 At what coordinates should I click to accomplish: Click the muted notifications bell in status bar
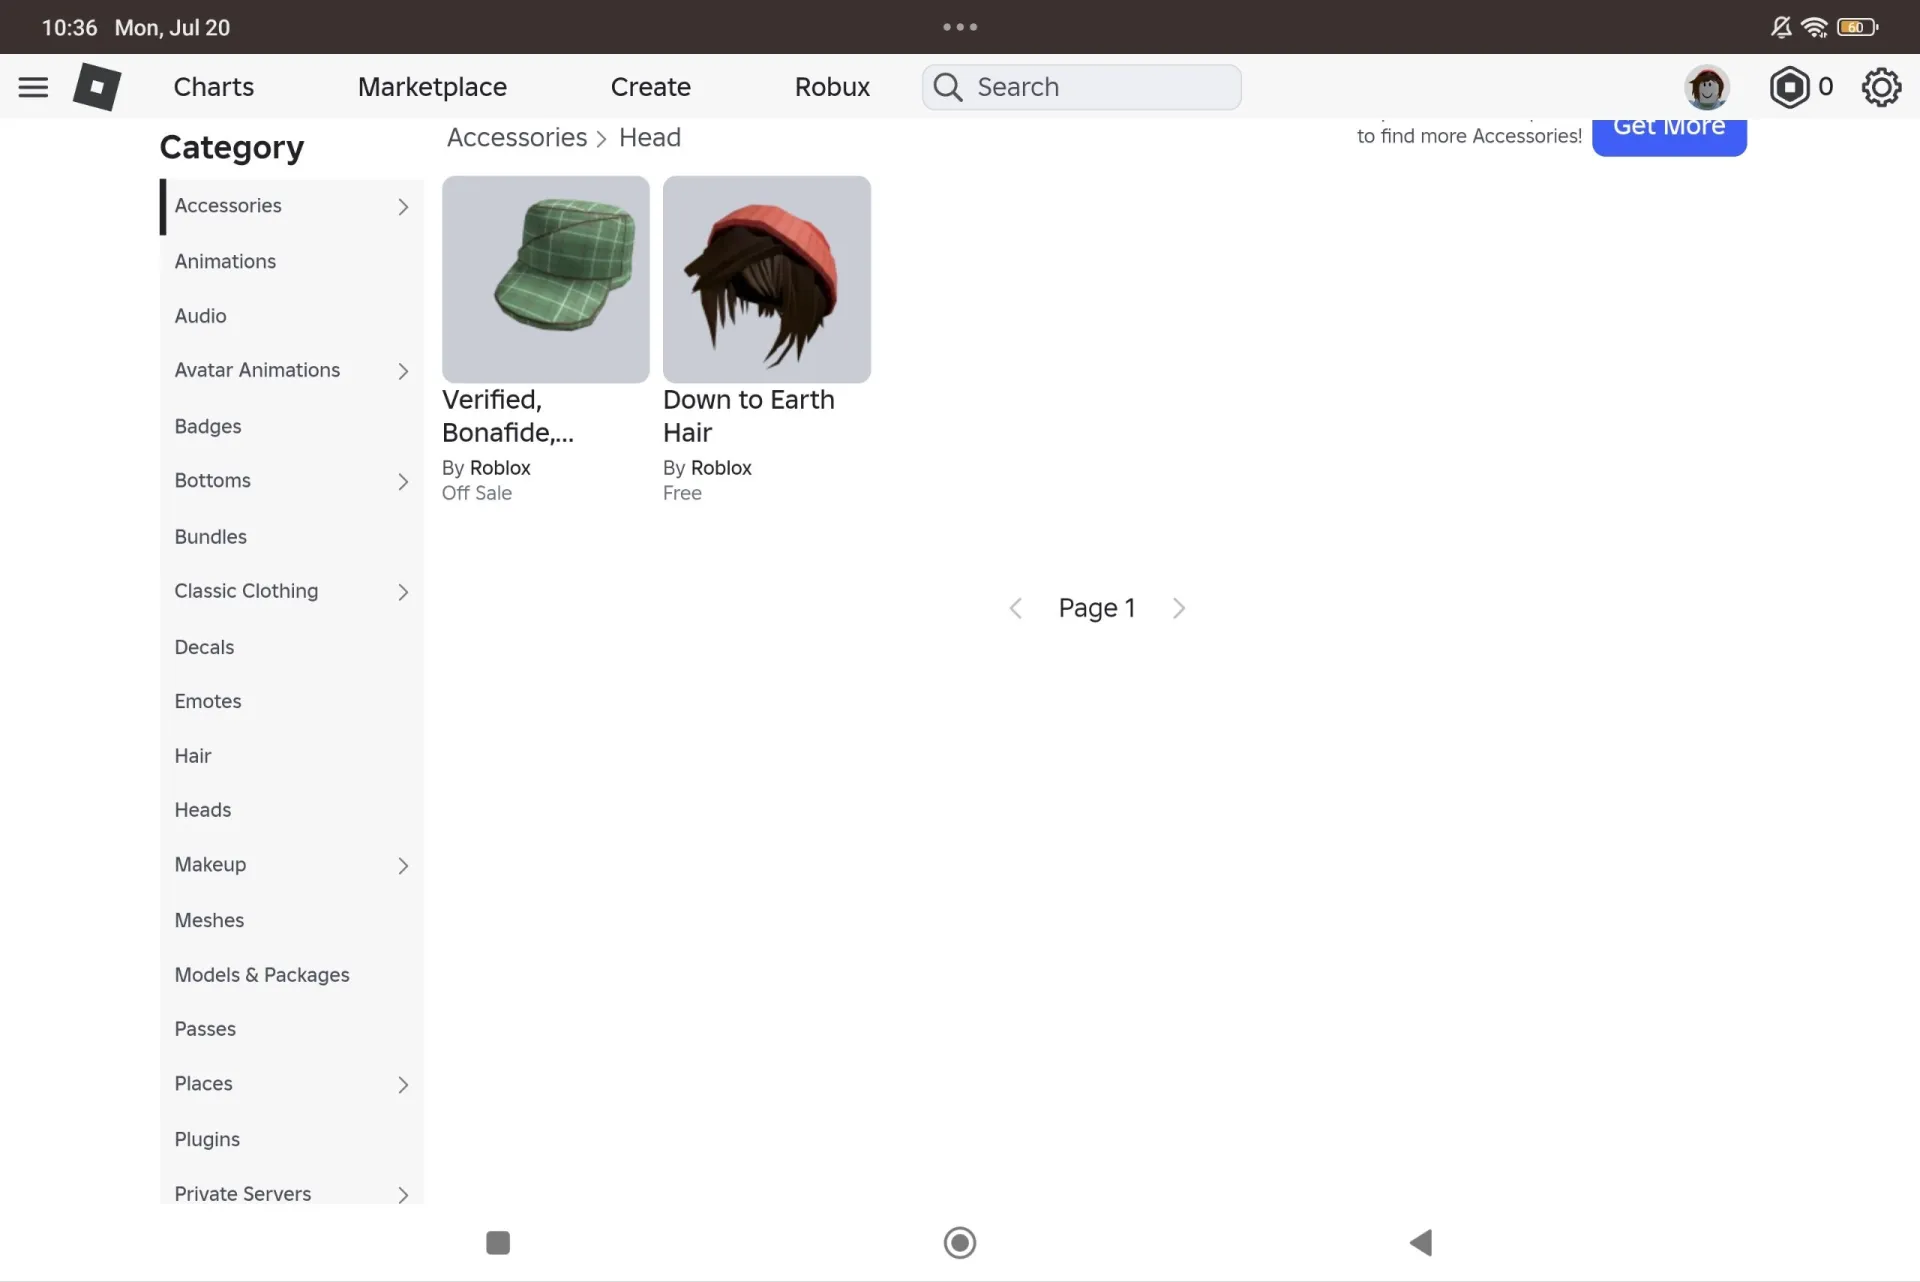click(x=1781, y=27)
